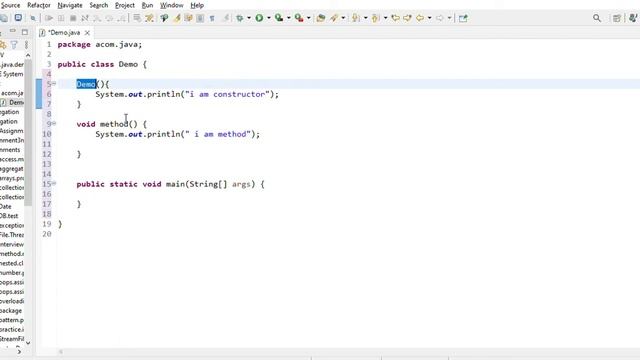Image resolution: width=640 pixels, height=360 pixels.
Task: Open the Run dropdown arrow
Action: click(269, 18)
